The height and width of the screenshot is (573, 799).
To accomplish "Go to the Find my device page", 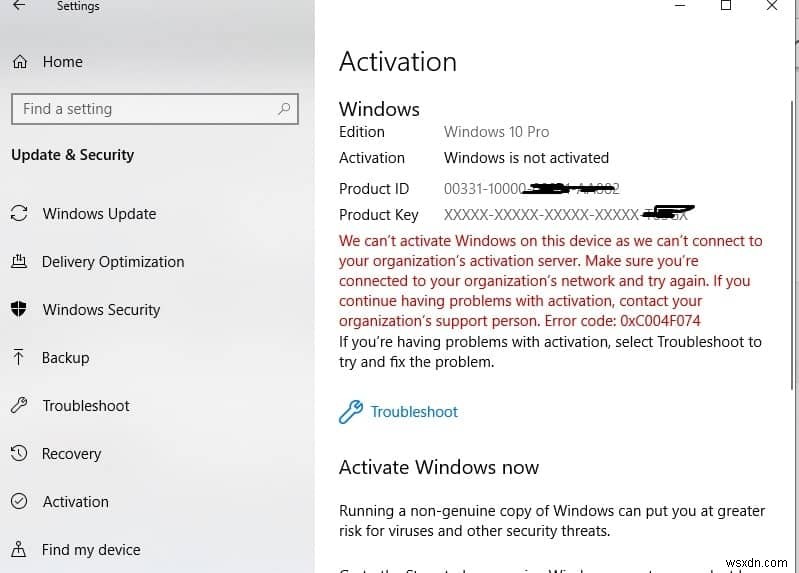I will (x=91, y=550).
